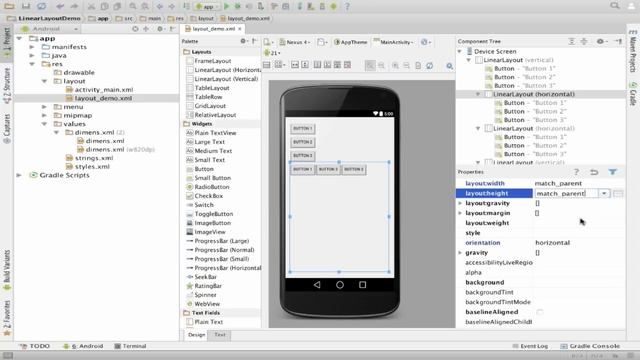This screenshot has width=640, height=360.
Task: Open the Gradle Console
Action: point(590,346)
